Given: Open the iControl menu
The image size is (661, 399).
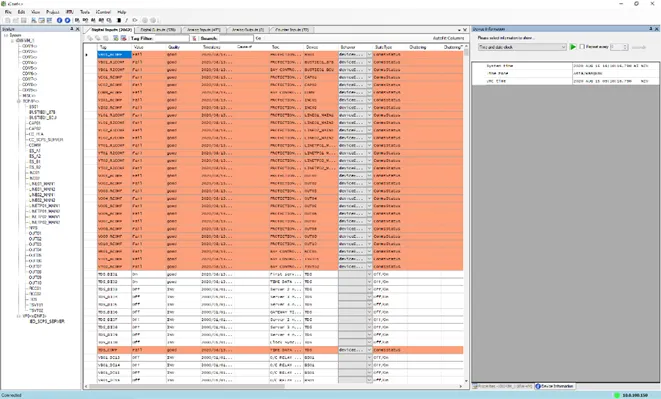Looking at the screenshot, I should 103,12.
